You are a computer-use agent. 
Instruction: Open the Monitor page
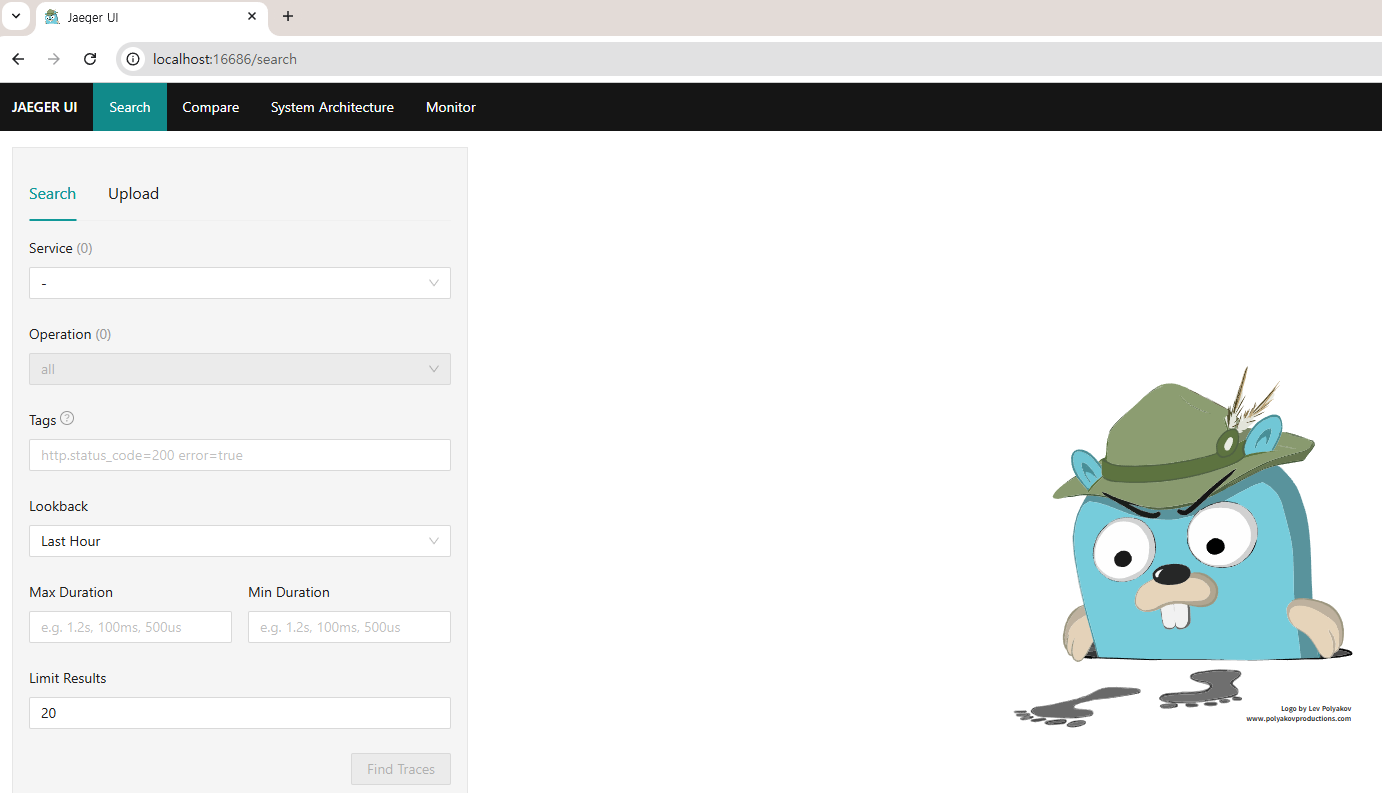pyautogui.click(x=451, y=107)
